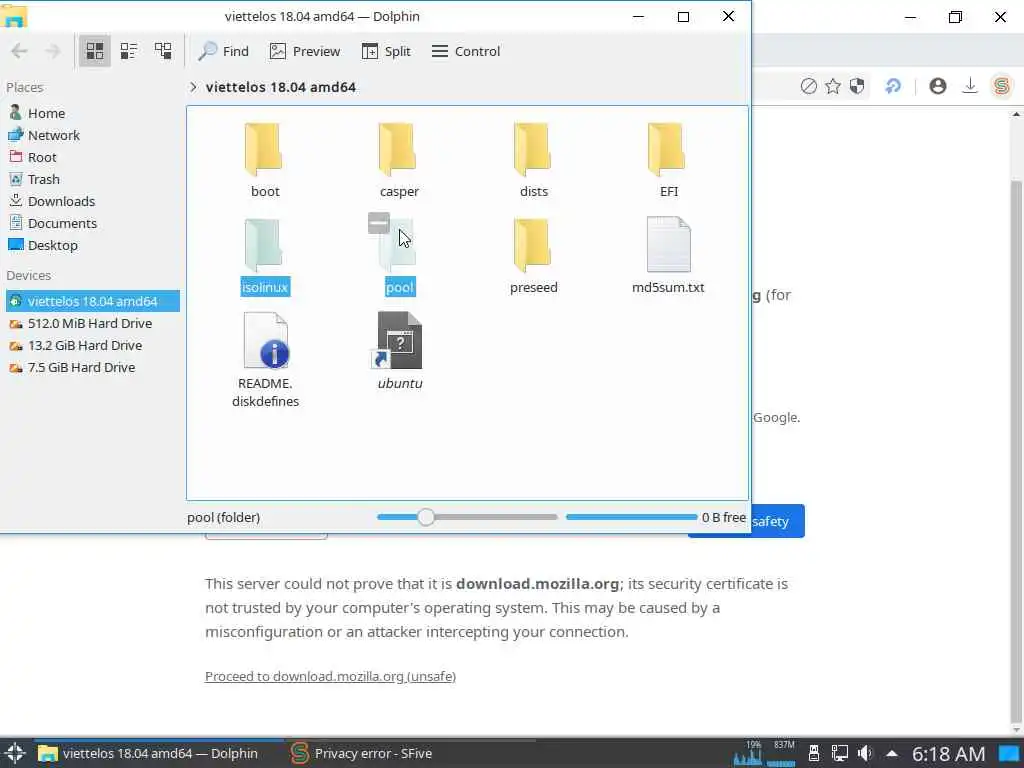Select the boot folder icon
The height and width of the screenshot is (768, 1024).
264,150
